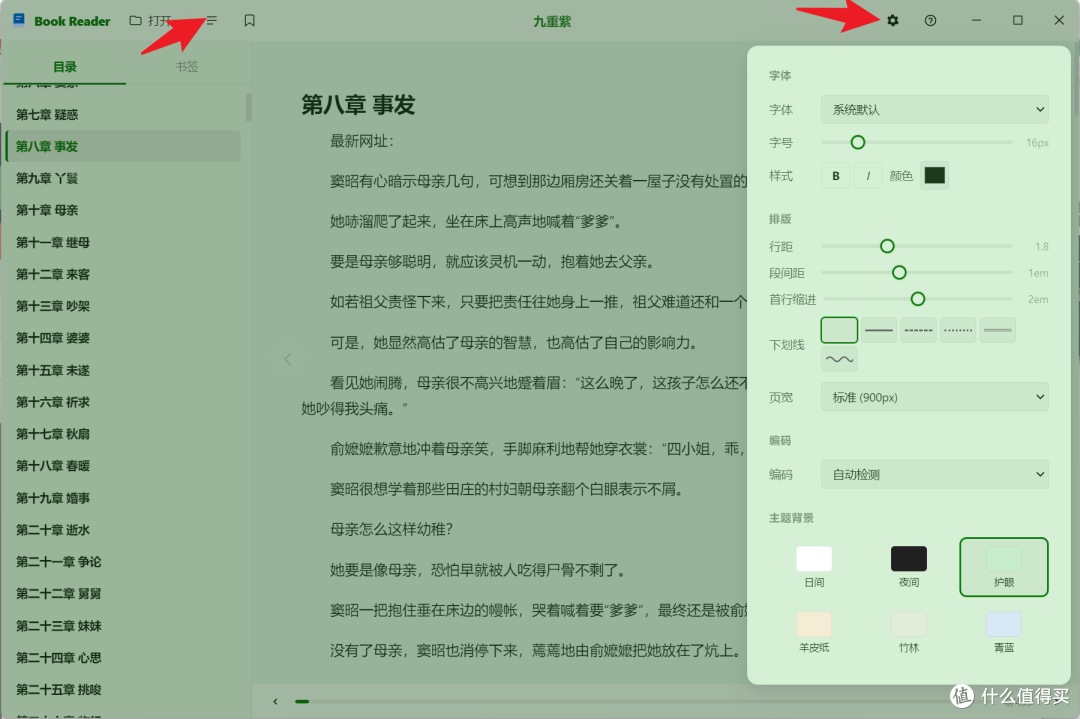Open chapter 第二十四章 心思
This screenshot has height=719, width=1080.
pos(123,658)
